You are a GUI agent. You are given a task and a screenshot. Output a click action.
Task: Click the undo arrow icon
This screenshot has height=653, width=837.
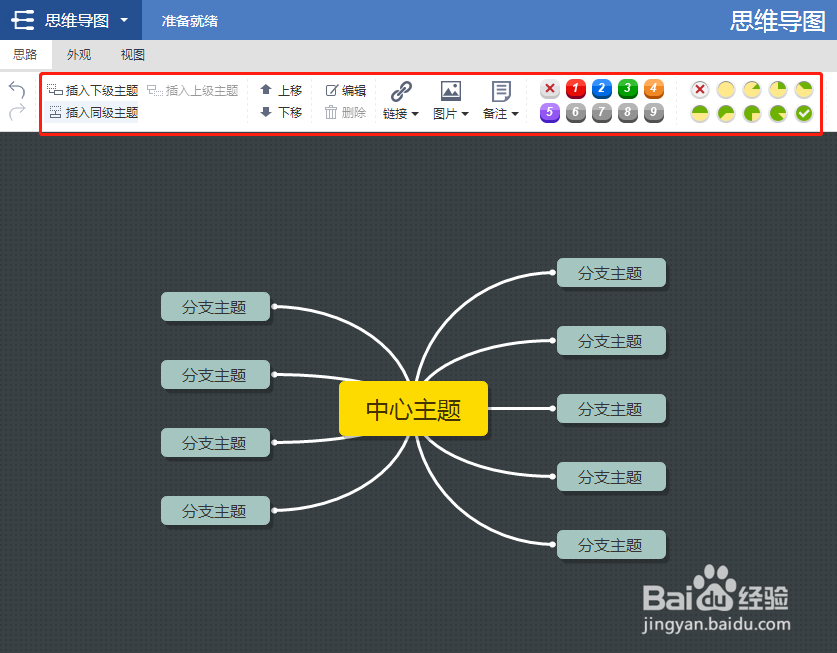tap(16, 90)
